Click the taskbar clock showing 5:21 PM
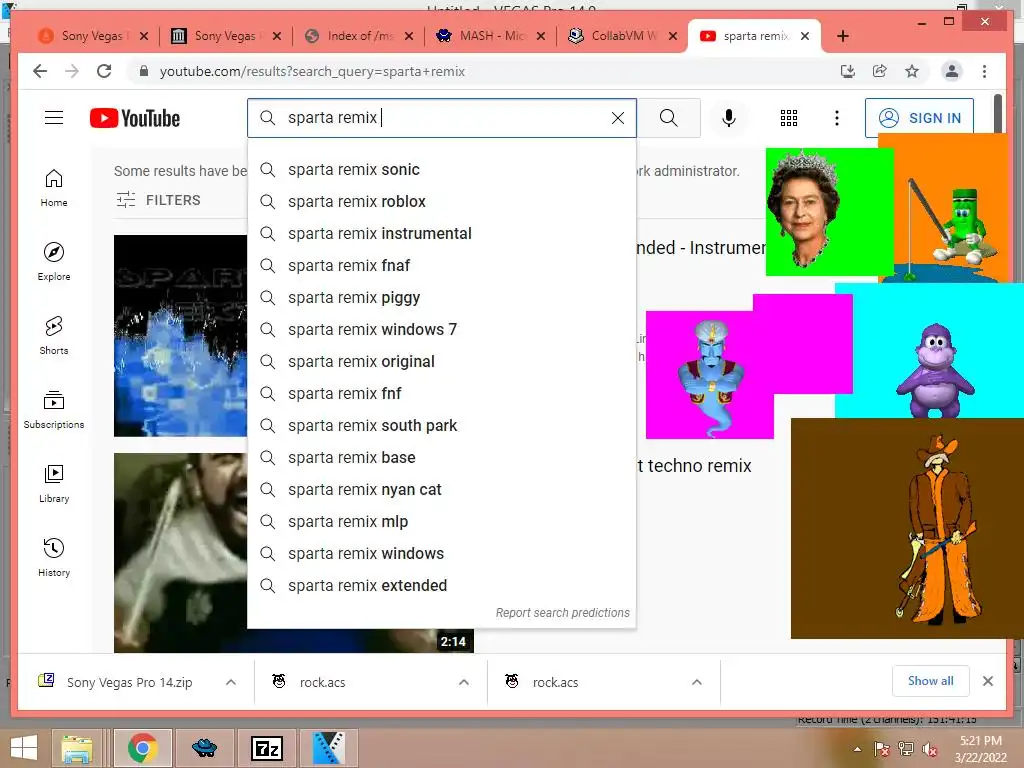 tap(980, 749)
